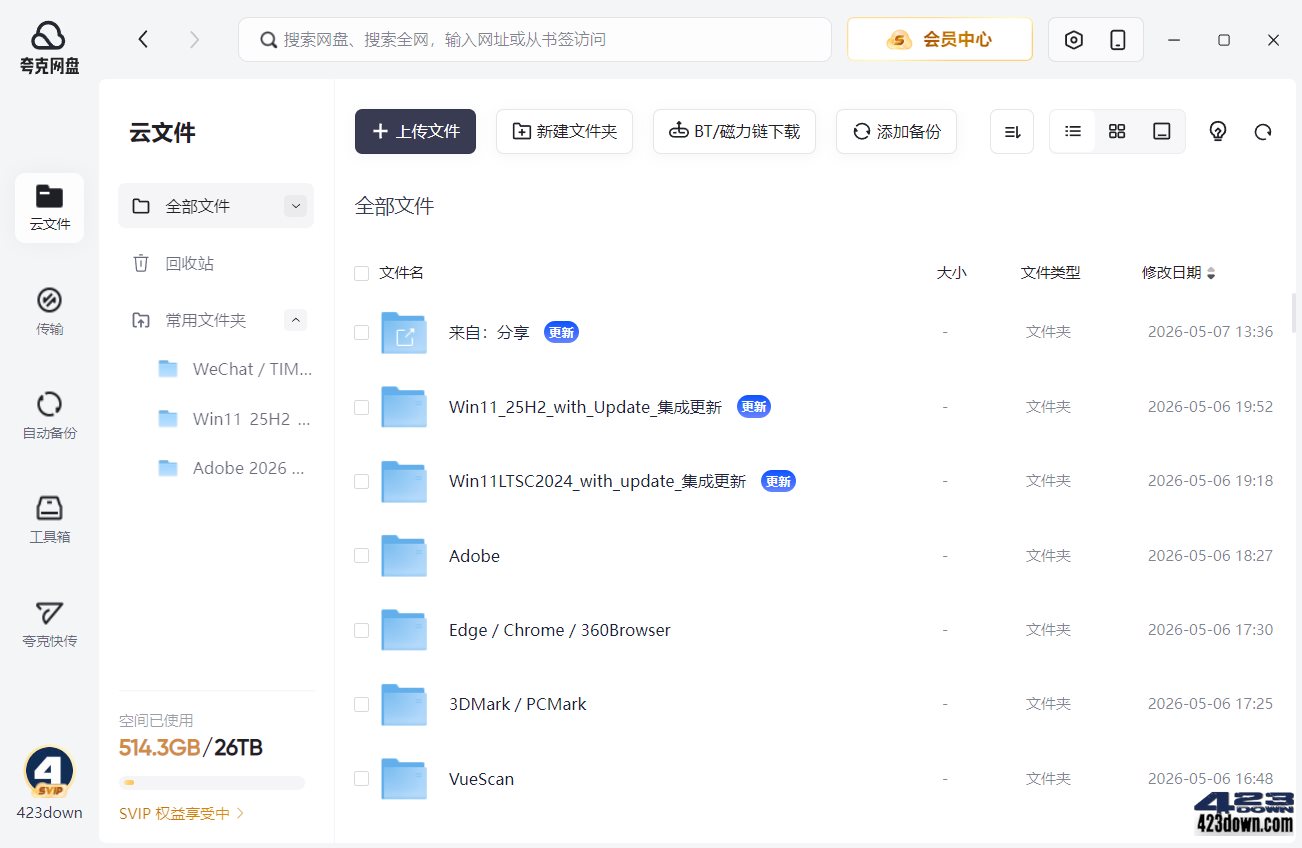Open the Win11LTSC2024_with_update_集成更新 folder name
This screenshot has width=1302, height=848.
pyautogui.click(x=597, y=481)
